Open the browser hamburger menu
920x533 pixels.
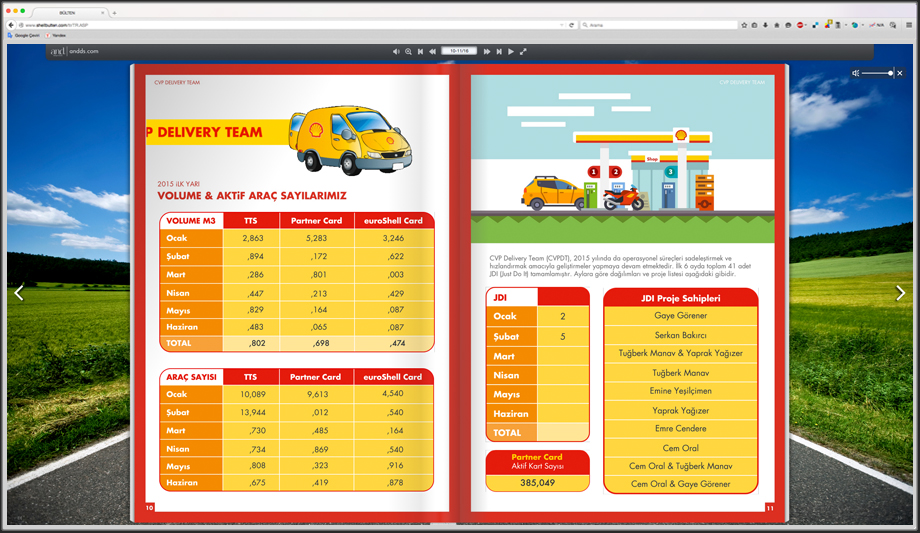[909, 25]
